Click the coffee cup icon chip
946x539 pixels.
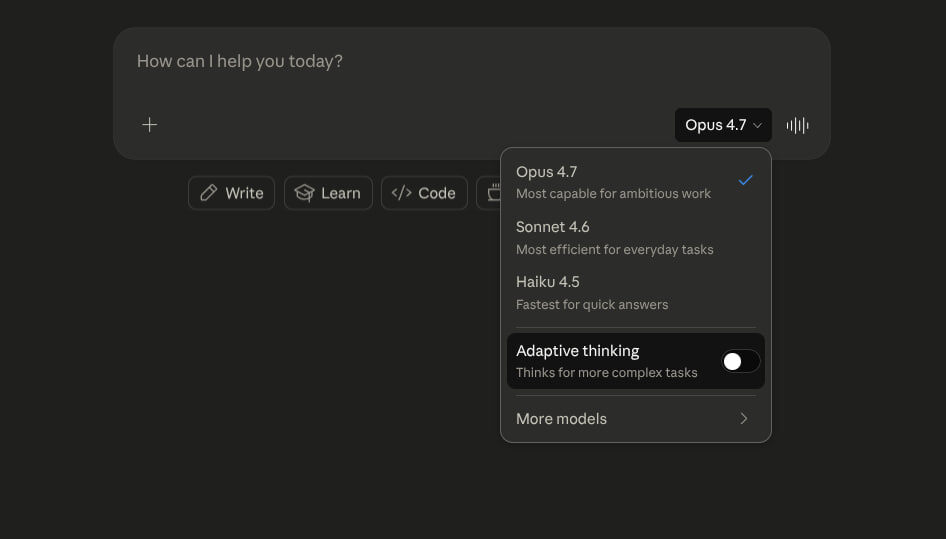492,194
